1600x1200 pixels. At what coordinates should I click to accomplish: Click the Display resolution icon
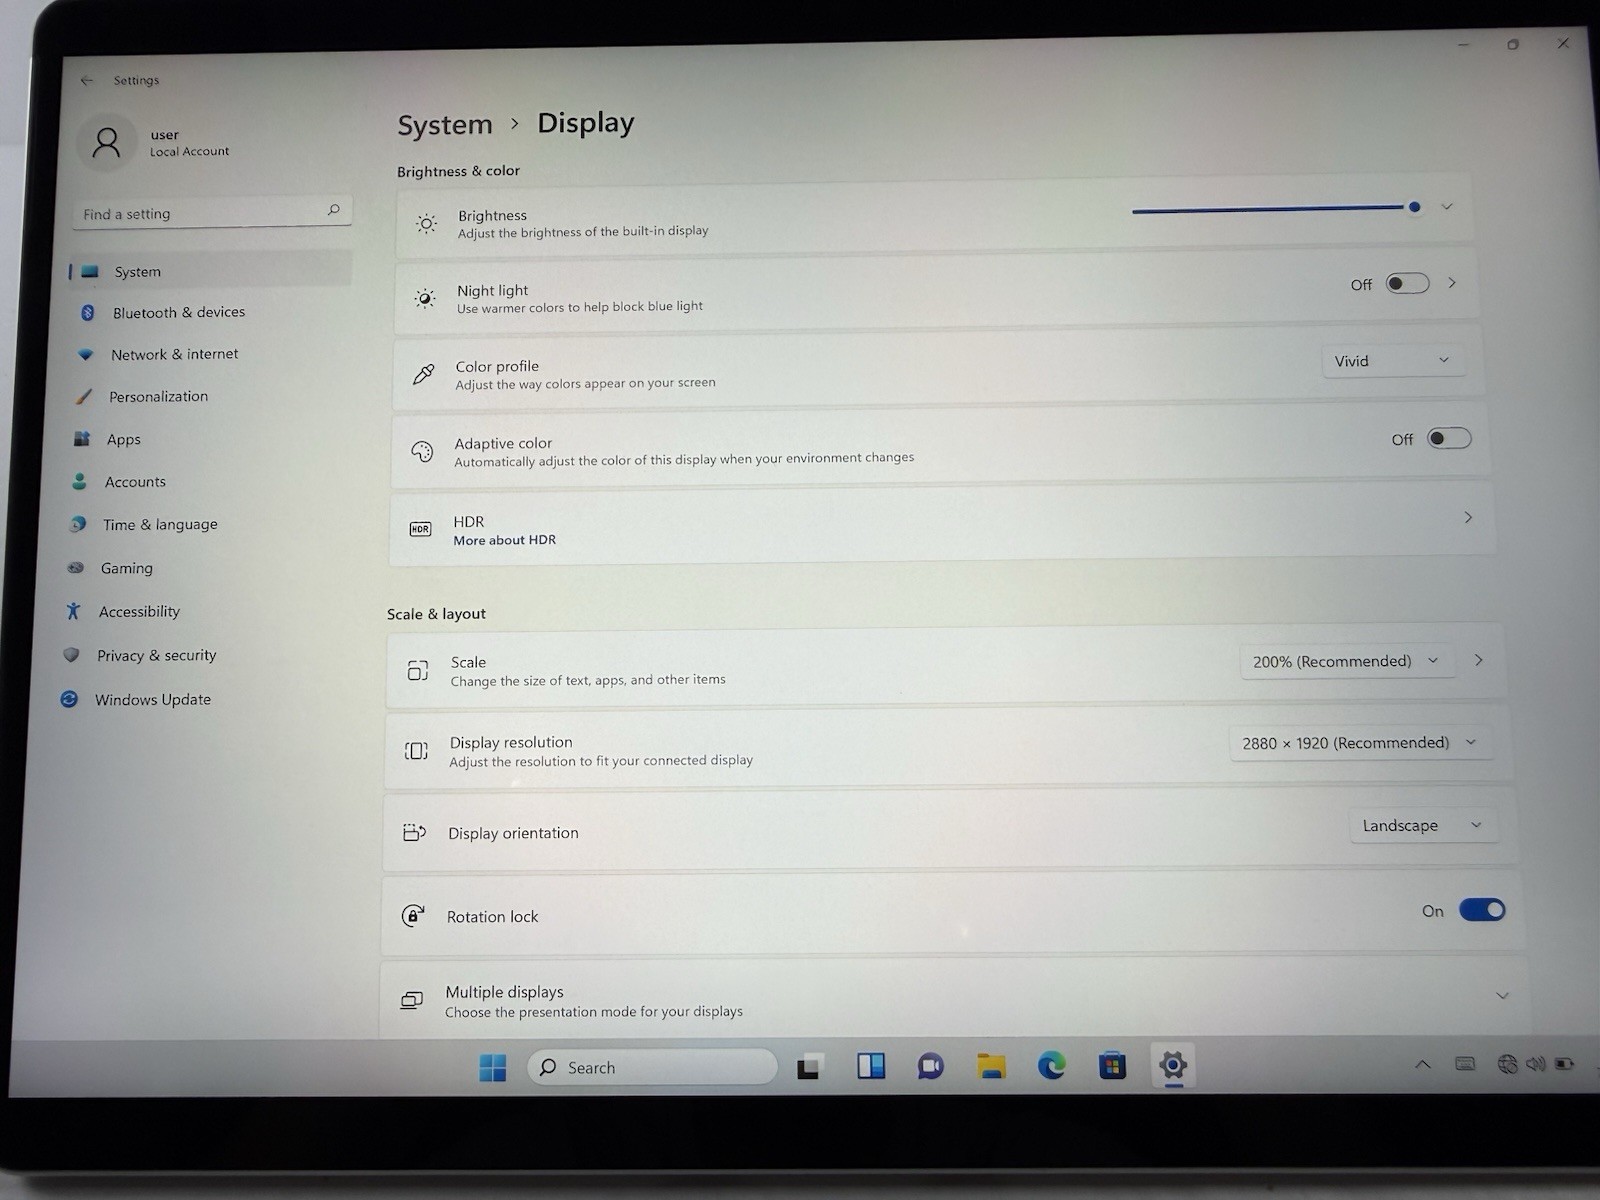[x=416, y=751]
